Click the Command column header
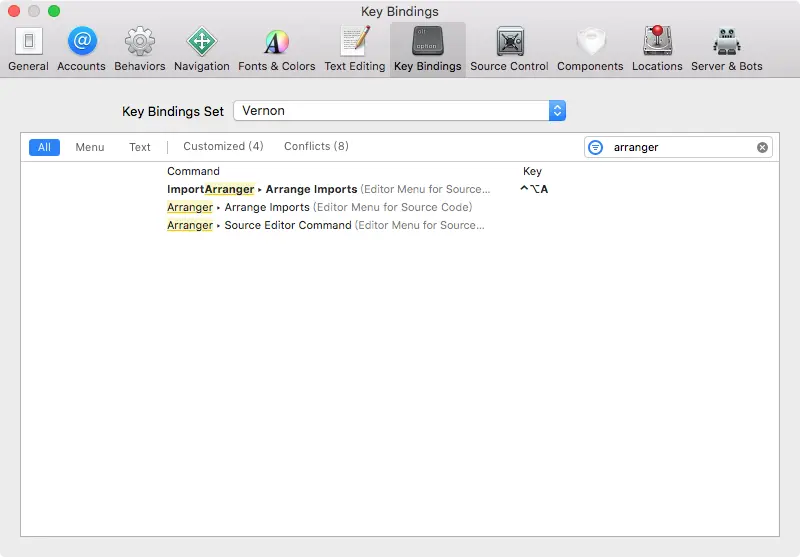The width and height of the screenshot is (800, 557). pos(193,171)
